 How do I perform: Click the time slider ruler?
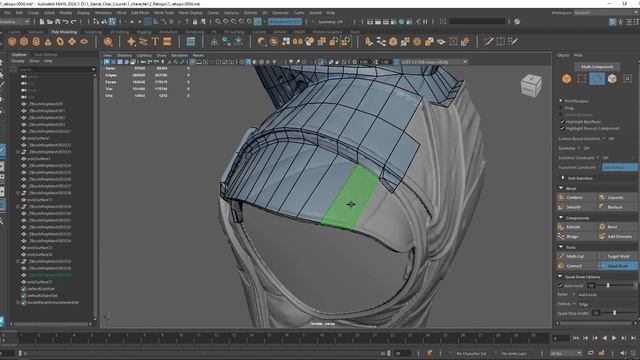[274, 337]
